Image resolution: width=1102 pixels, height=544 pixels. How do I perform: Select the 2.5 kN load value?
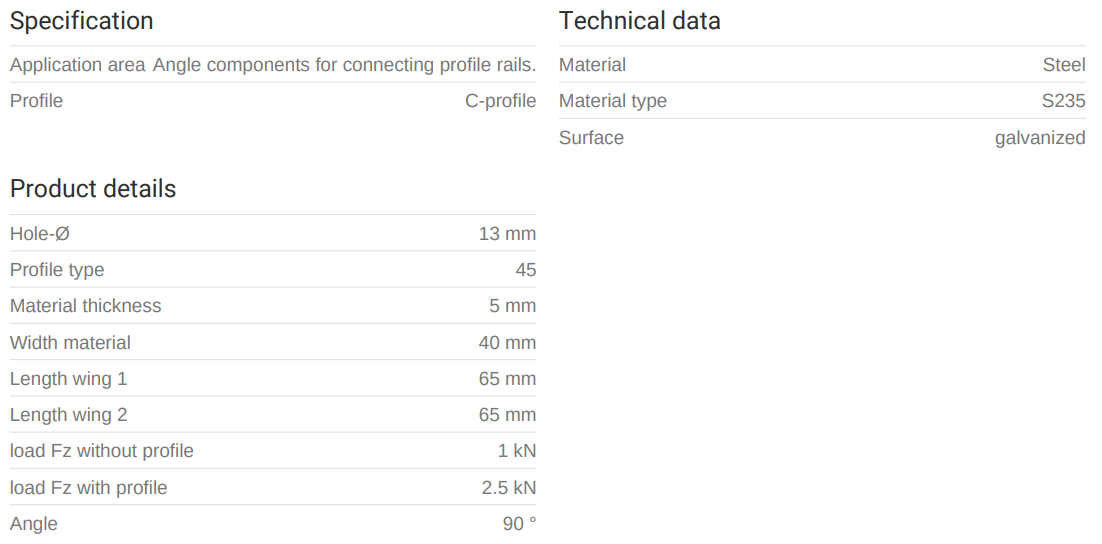click(508, 488)
